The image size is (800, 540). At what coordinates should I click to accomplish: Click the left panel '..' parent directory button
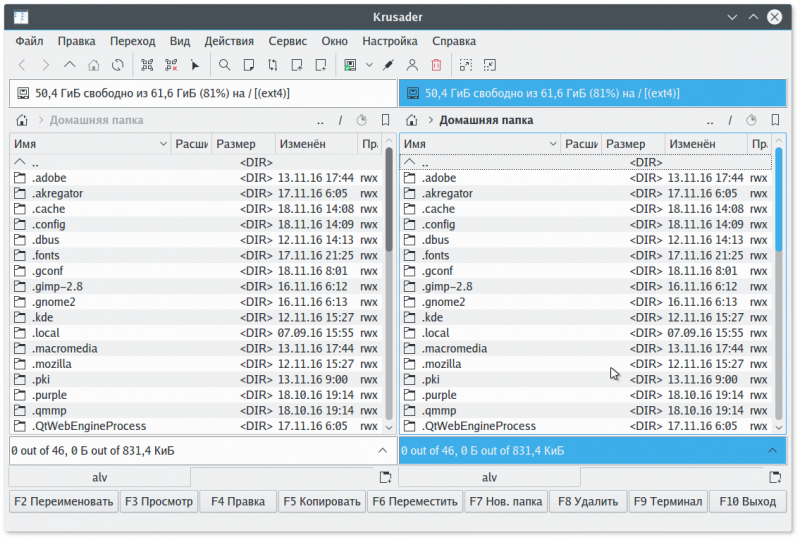(x=320, y=121)
